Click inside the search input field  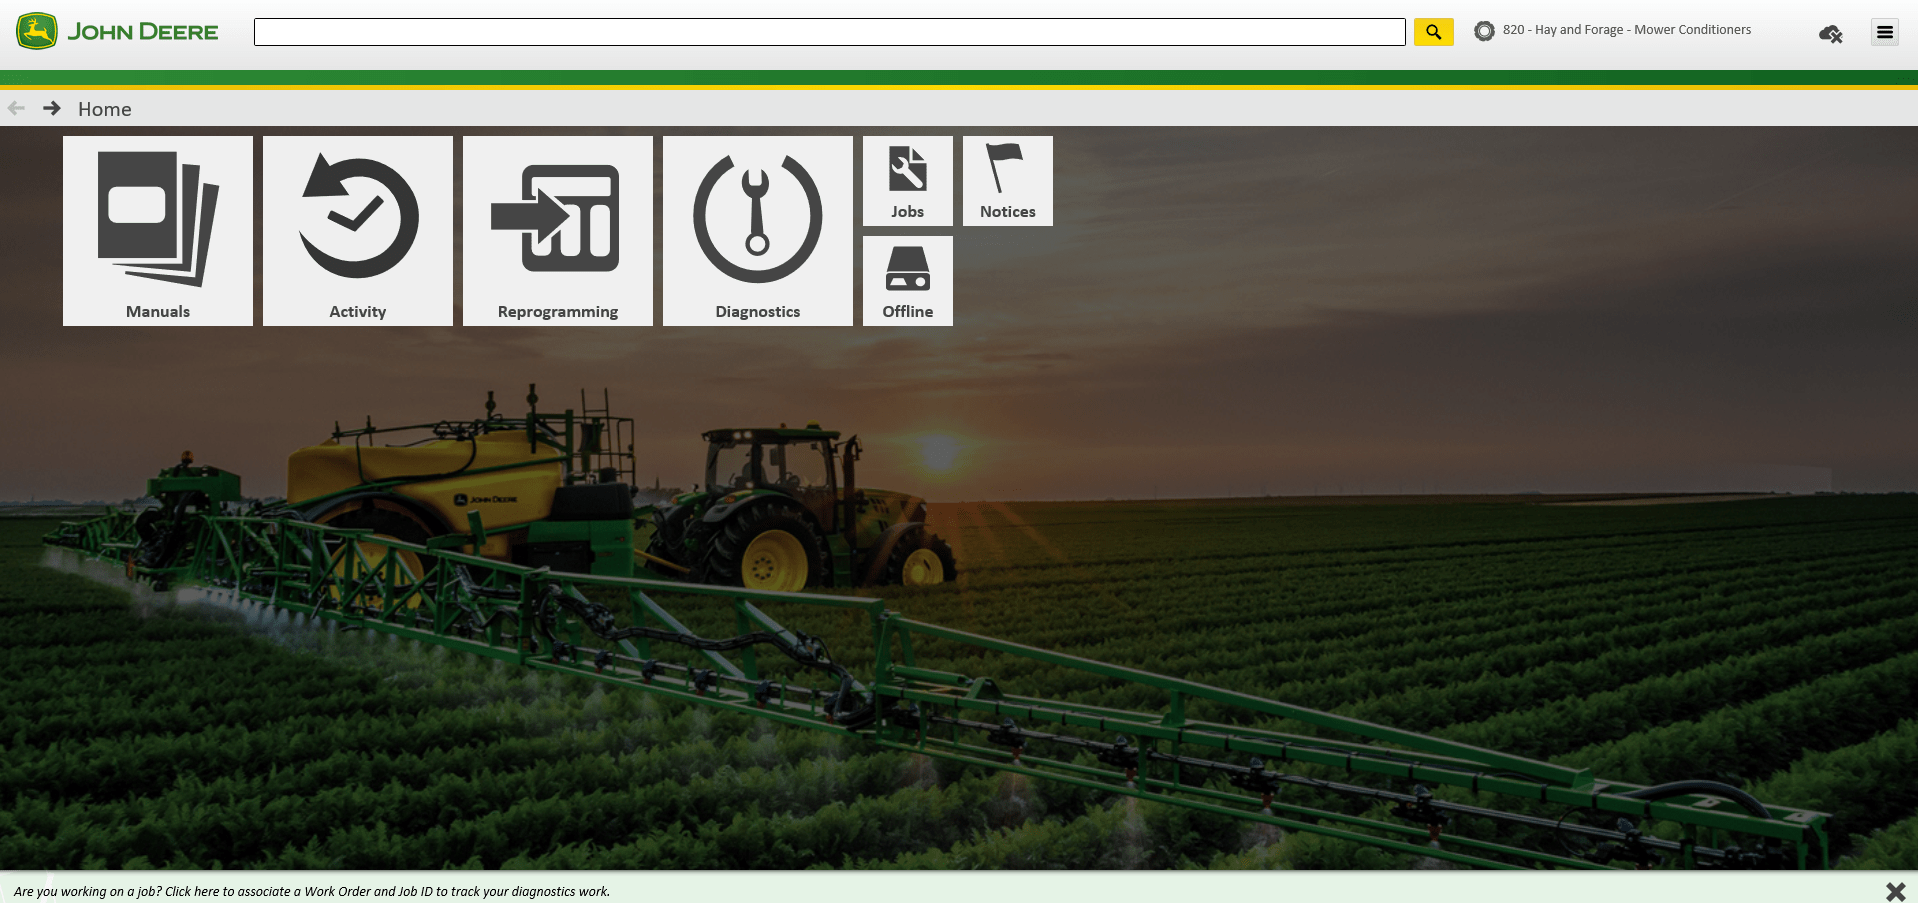point(828,31)
